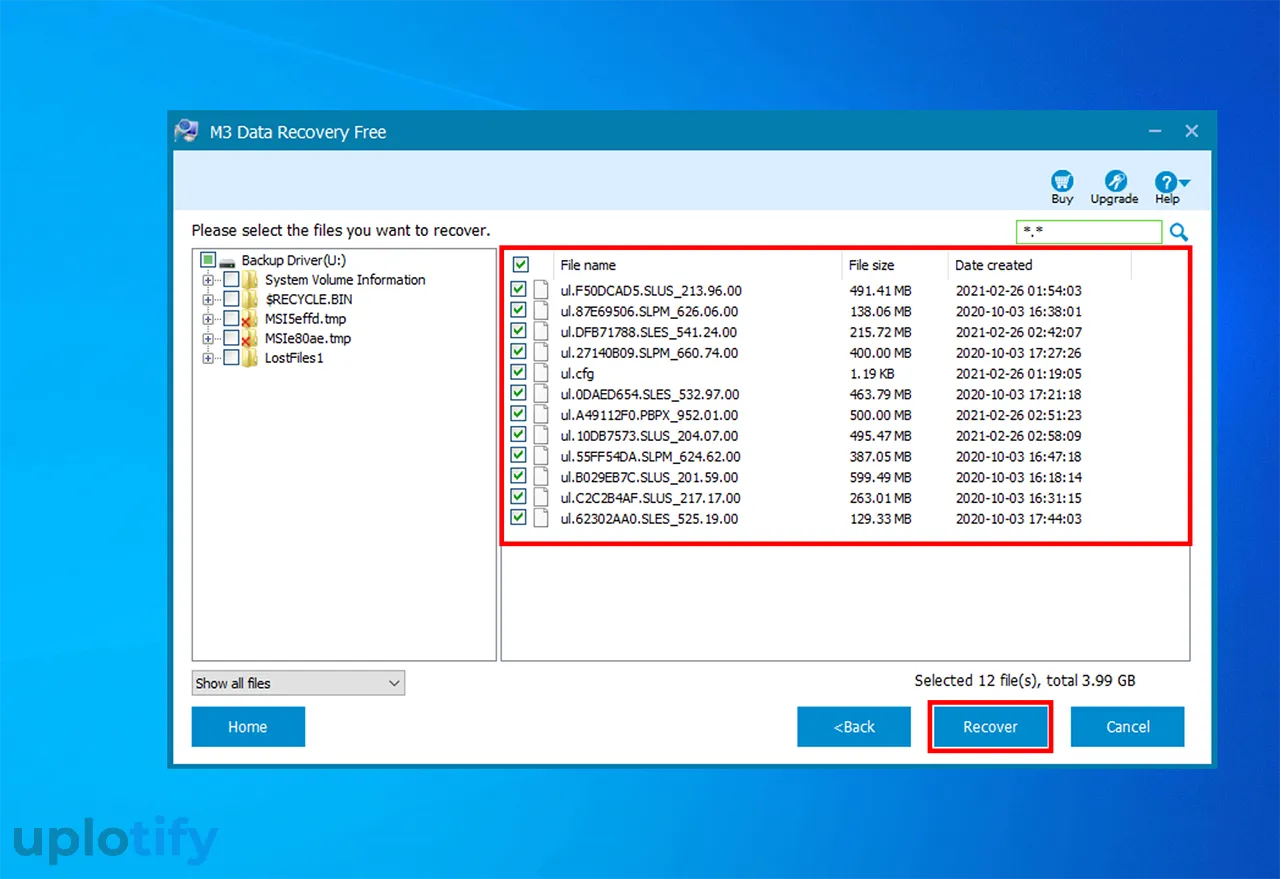Expand the $RECYCLE.BIN tree node
1280x879 pixels.
(x=208, y=299)
